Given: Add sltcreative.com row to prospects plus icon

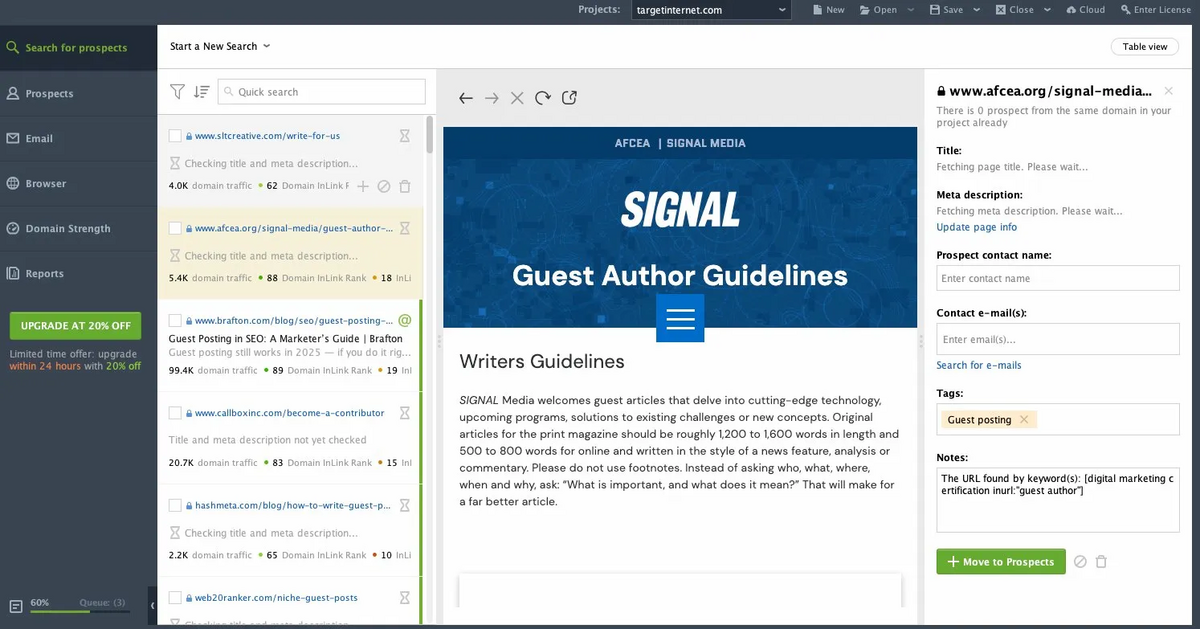Looking at the screenshot, I should click(363, 186).
